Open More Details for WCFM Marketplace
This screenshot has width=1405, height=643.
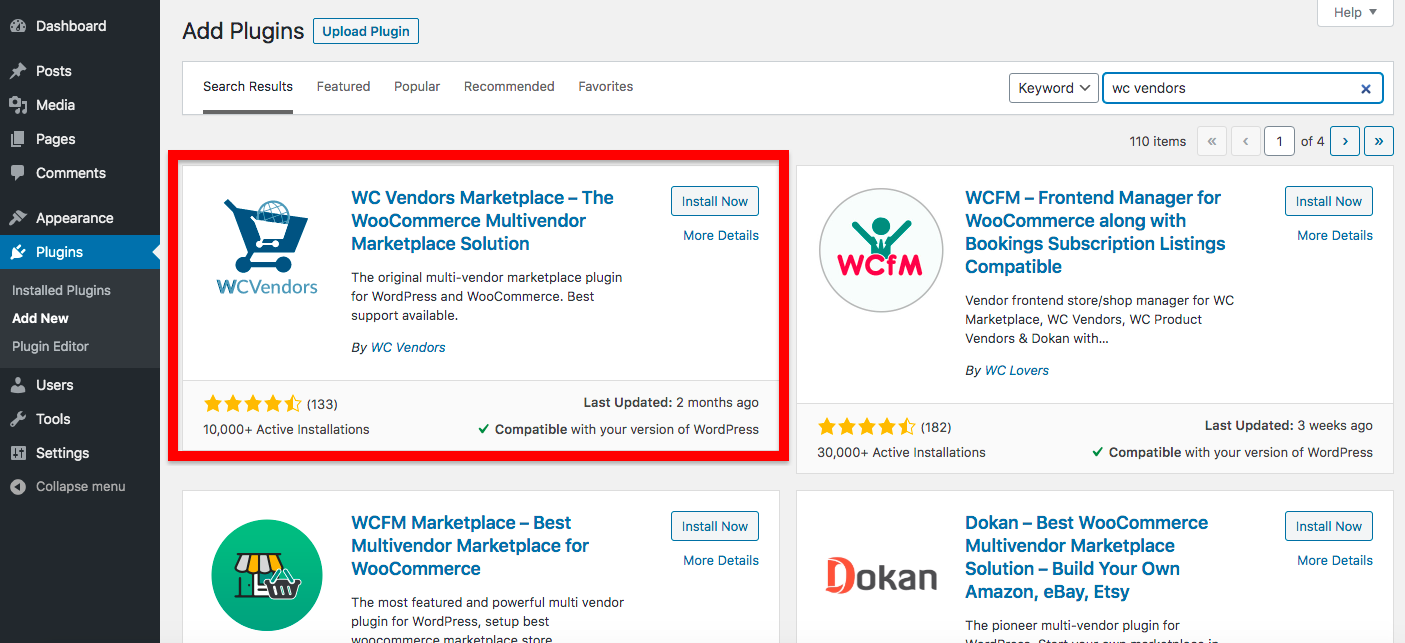click(x=721, y=561)
